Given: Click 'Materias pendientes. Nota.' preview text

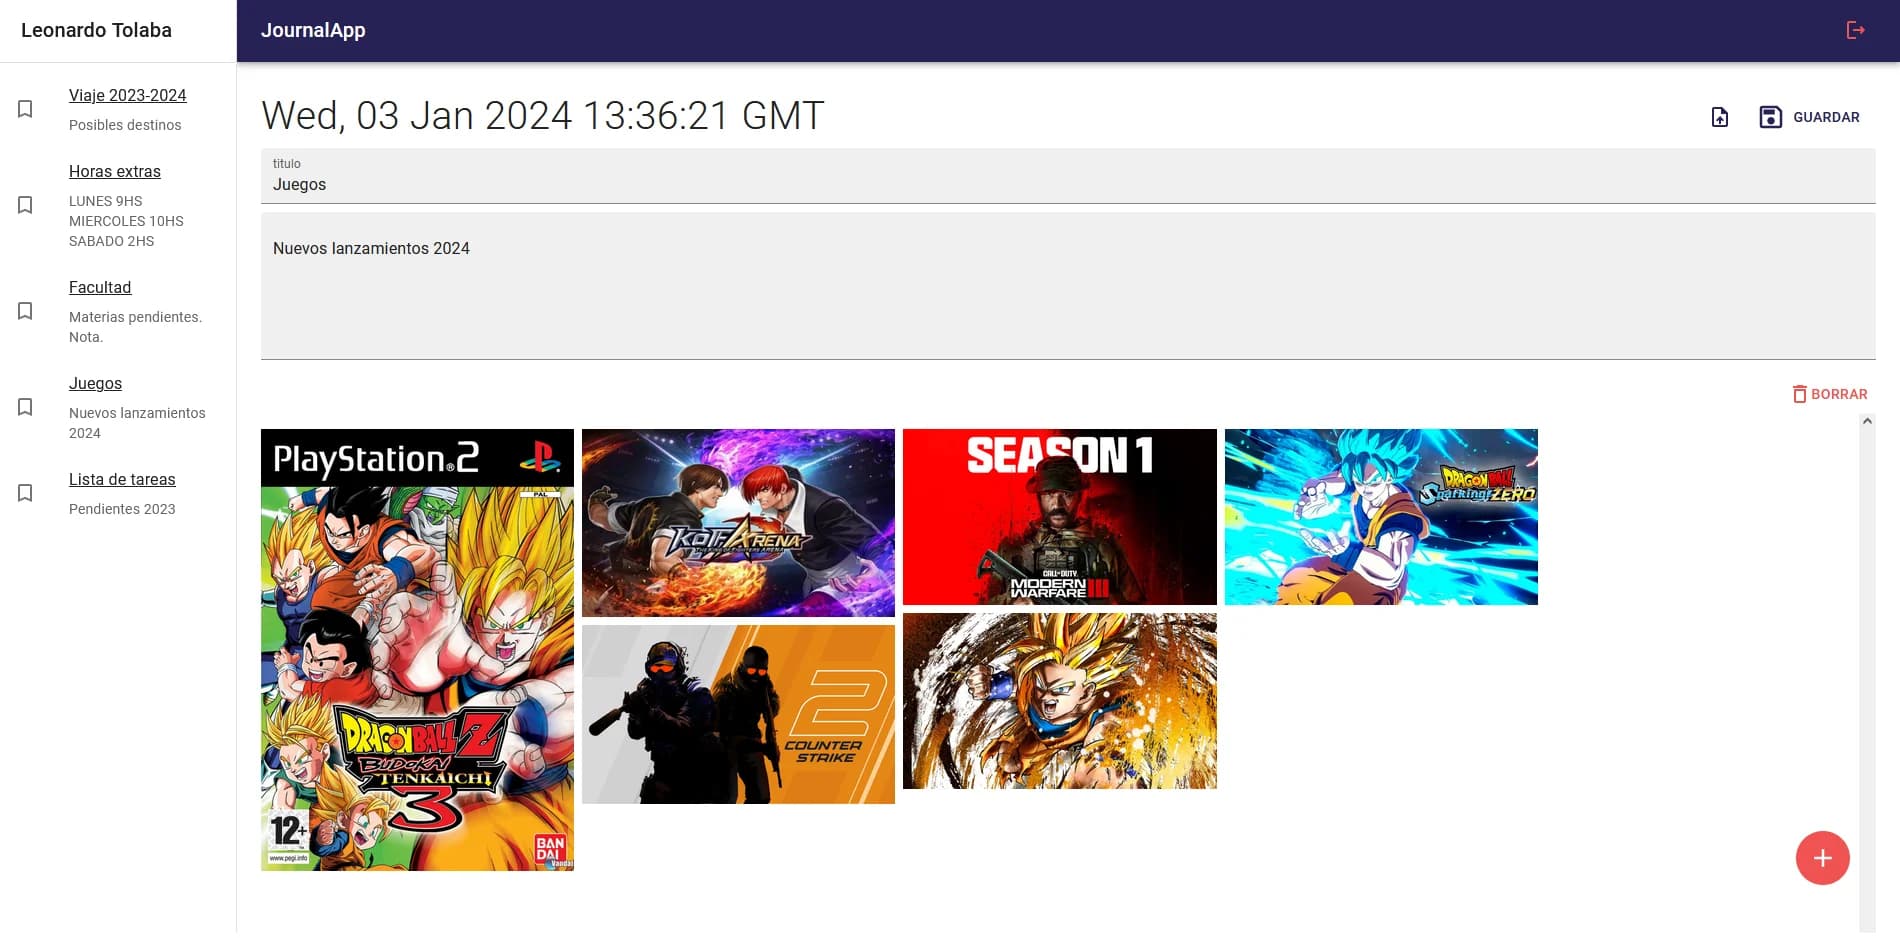Looking at the screenshot, I should (x=135, y=327).
